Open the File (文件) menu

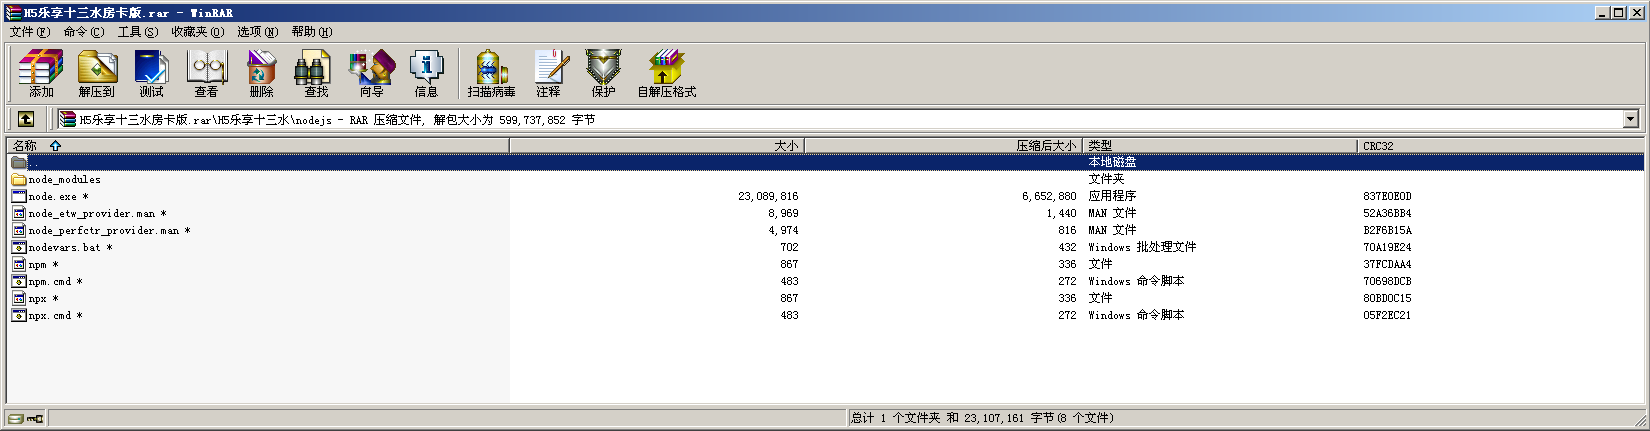pyautogui.click(x=29, y=32)
